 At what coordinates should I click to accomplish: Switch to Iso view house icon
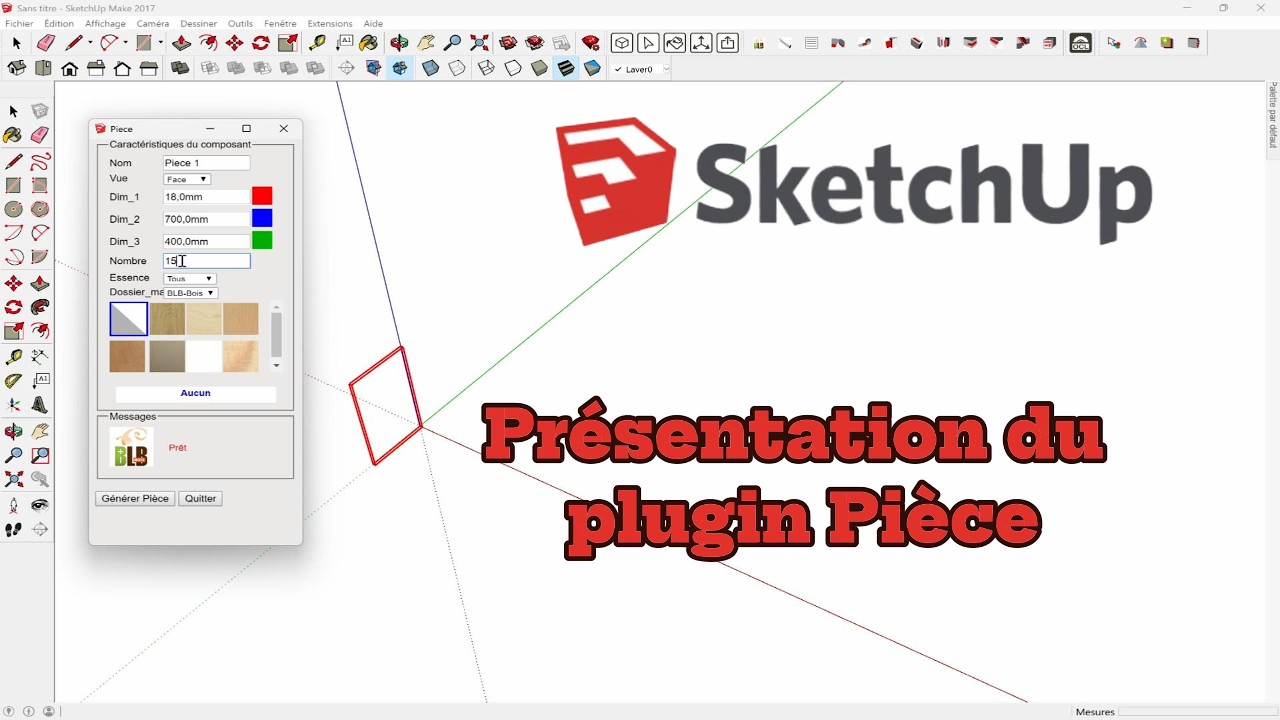tap(17, 69)
